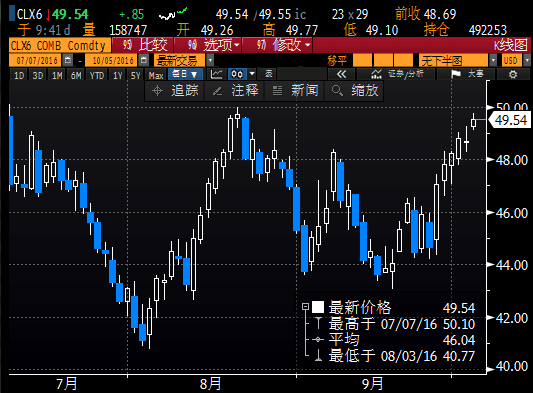533x393 pixels.
Task: Click the 50.10 high value in legend
Action: (x=459, y=324)
